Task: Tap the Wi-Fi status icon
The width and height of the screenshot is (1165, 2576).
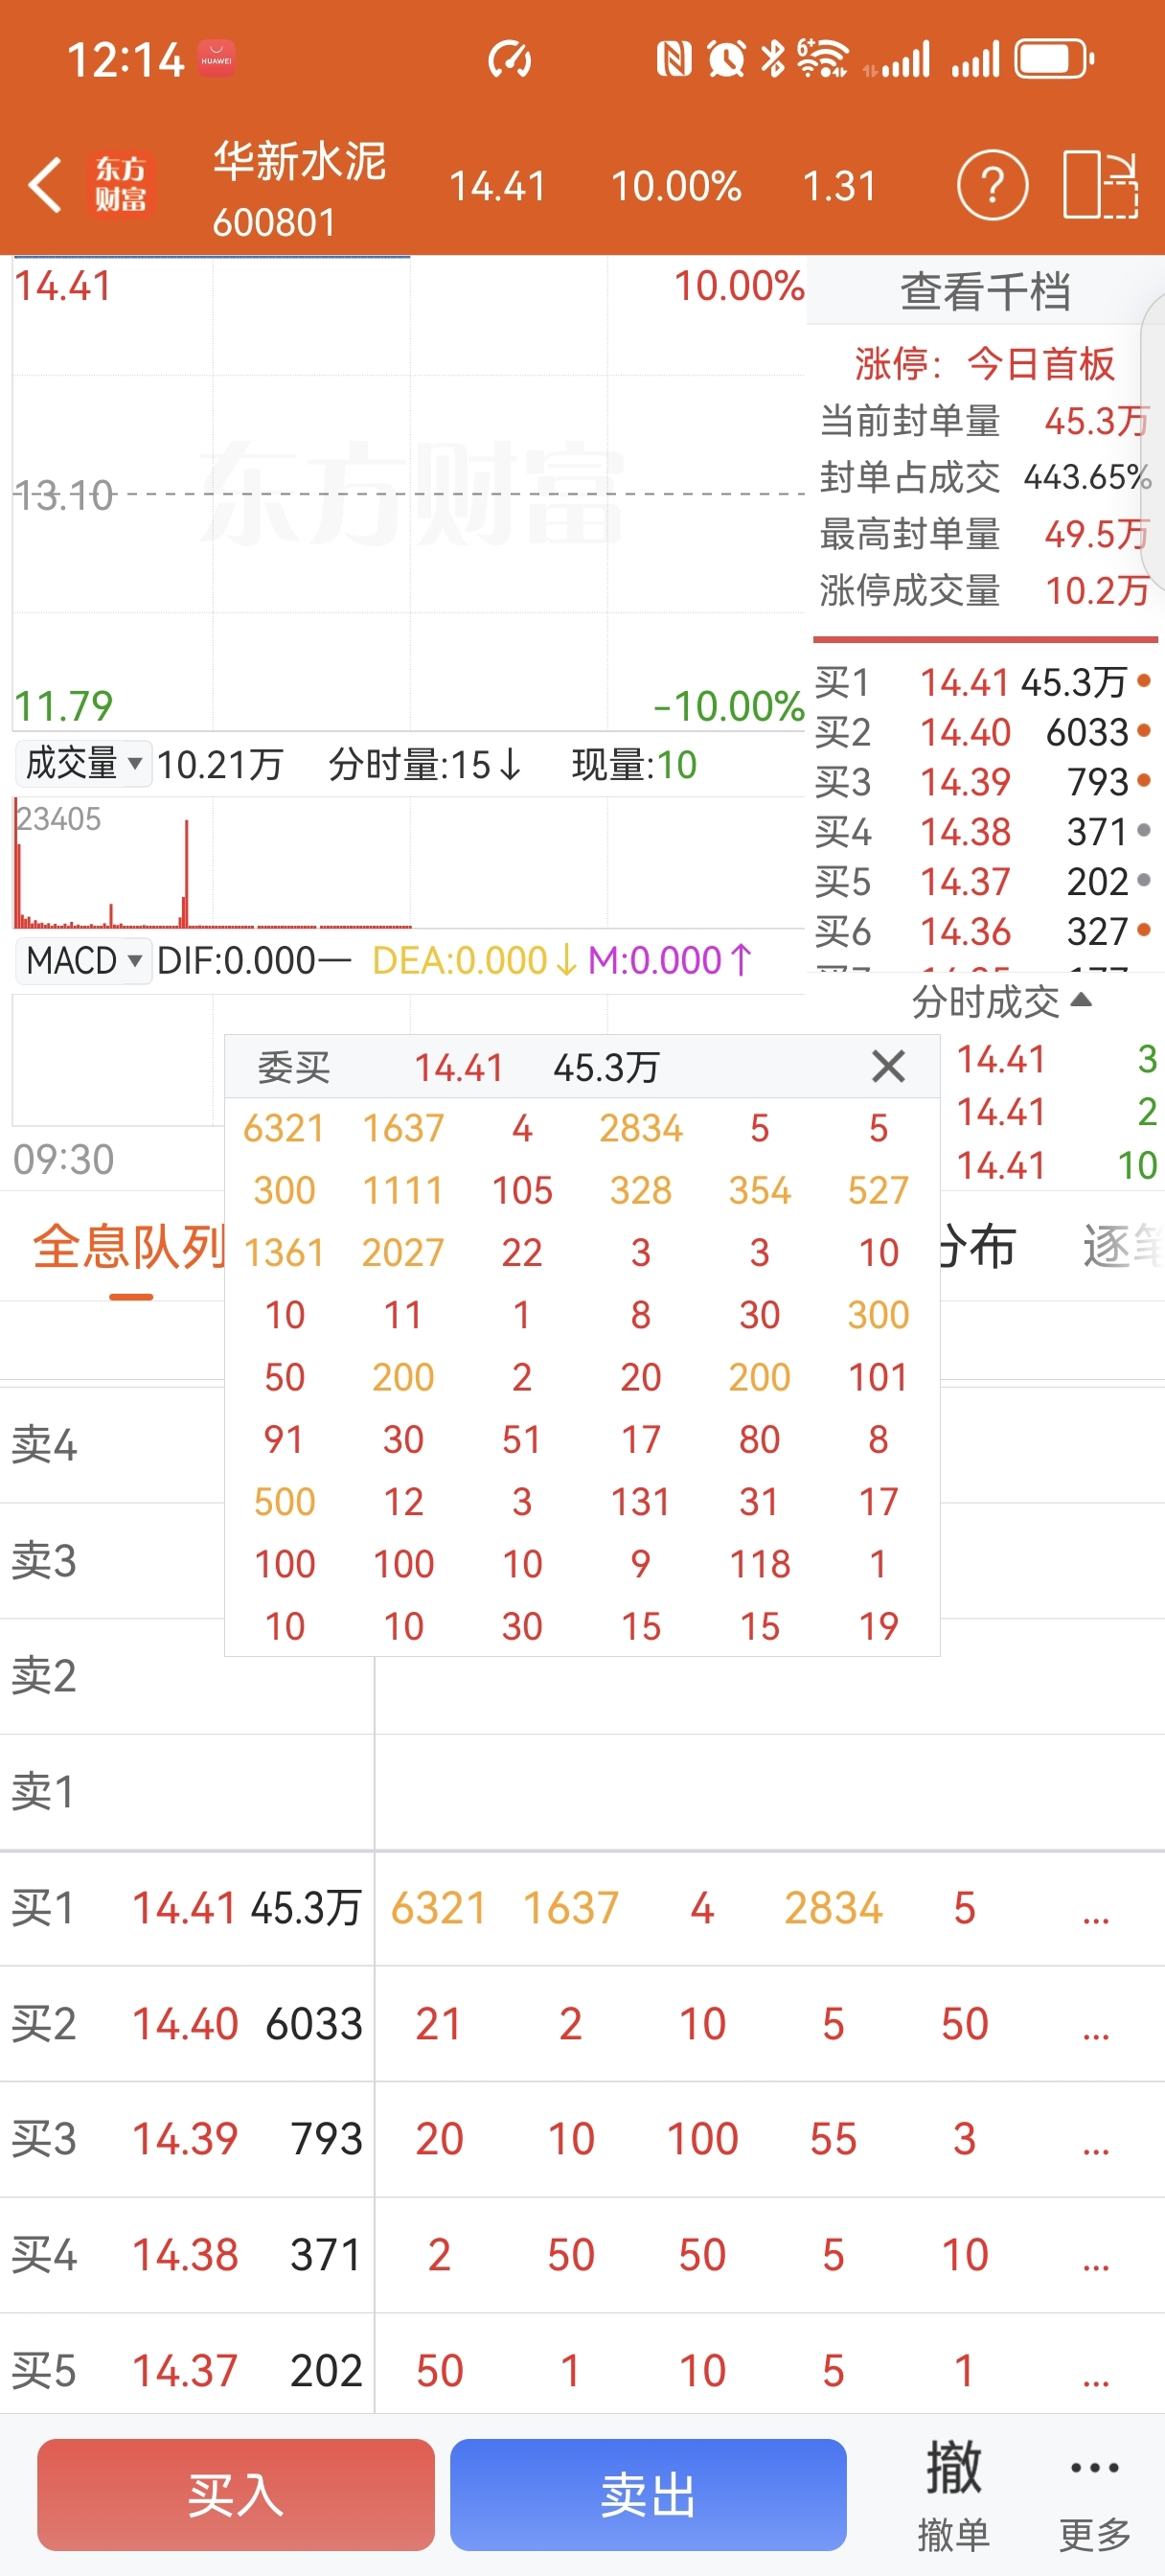Action: coord(822,59)
